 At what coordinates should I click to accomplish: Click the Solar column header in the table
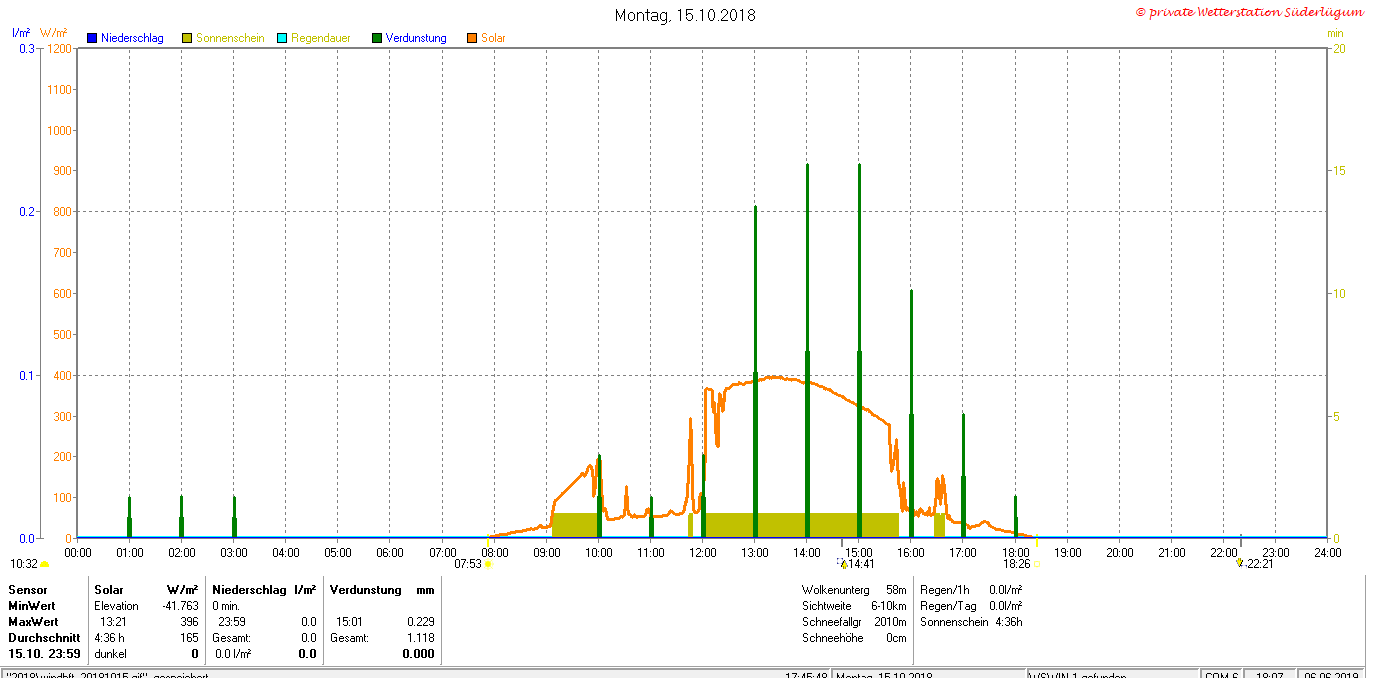point(109,590)
